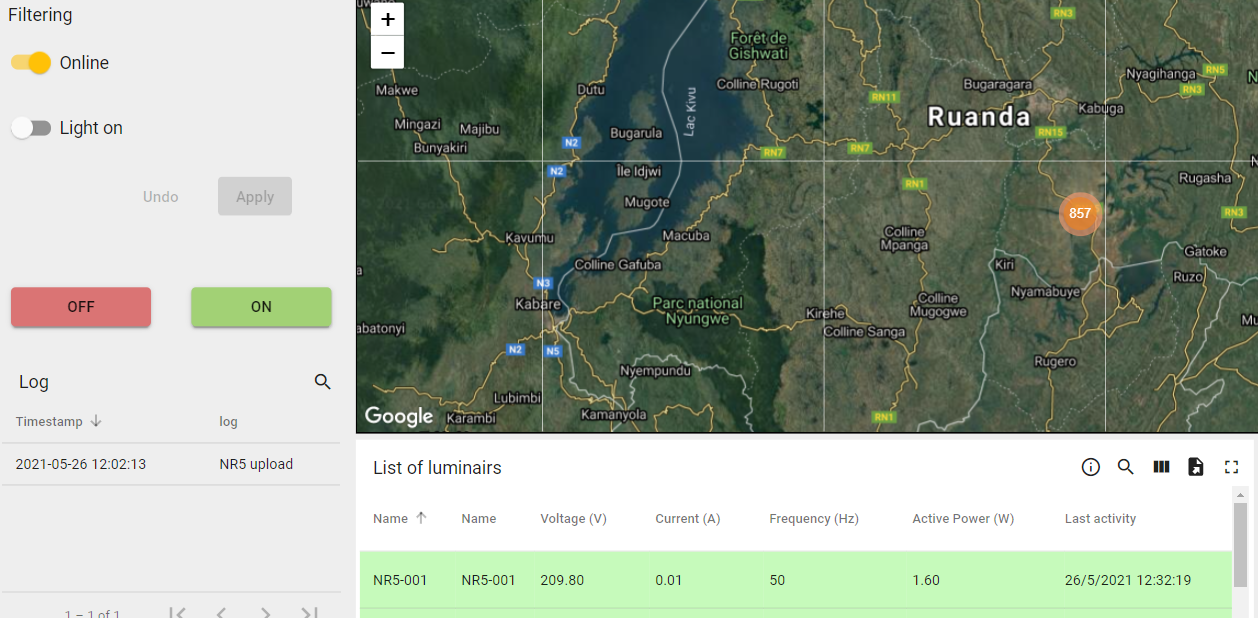This screenshot has height=618, width=1258.
Task: Sort table by Last activity column
Action: [x=1100, y=518]
